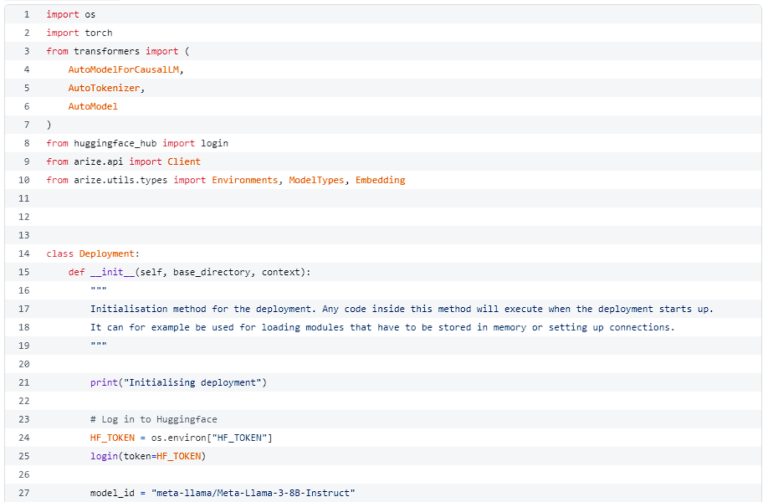
Task: Click the AutoTokenizer identifier
Action: pyautogui.click(x=104, y=88)
